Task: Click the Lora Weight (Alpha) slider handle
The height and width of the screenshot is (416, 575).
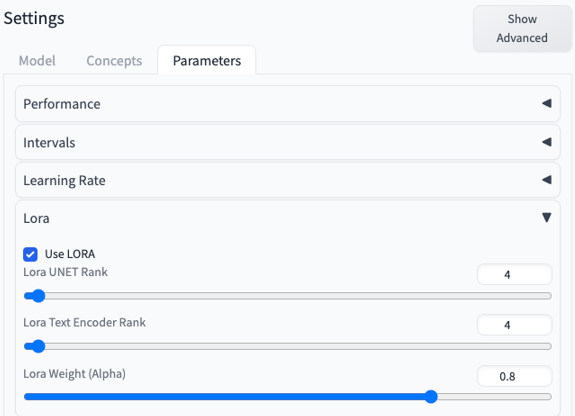Action: pyautogui.click(x=431, y=397)
